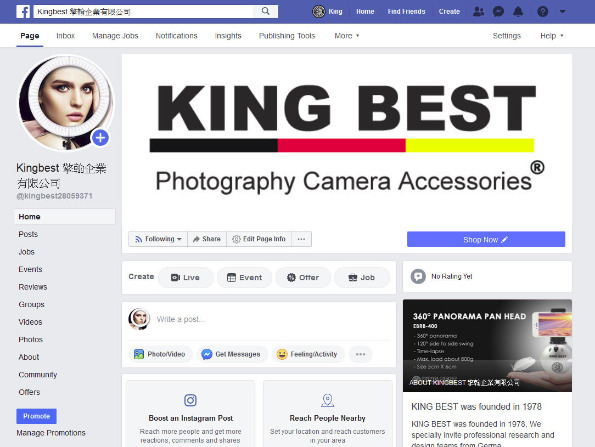Click the Instagram icon in Boost card
The width and height of the screenshot is (595, 447).
190,400
